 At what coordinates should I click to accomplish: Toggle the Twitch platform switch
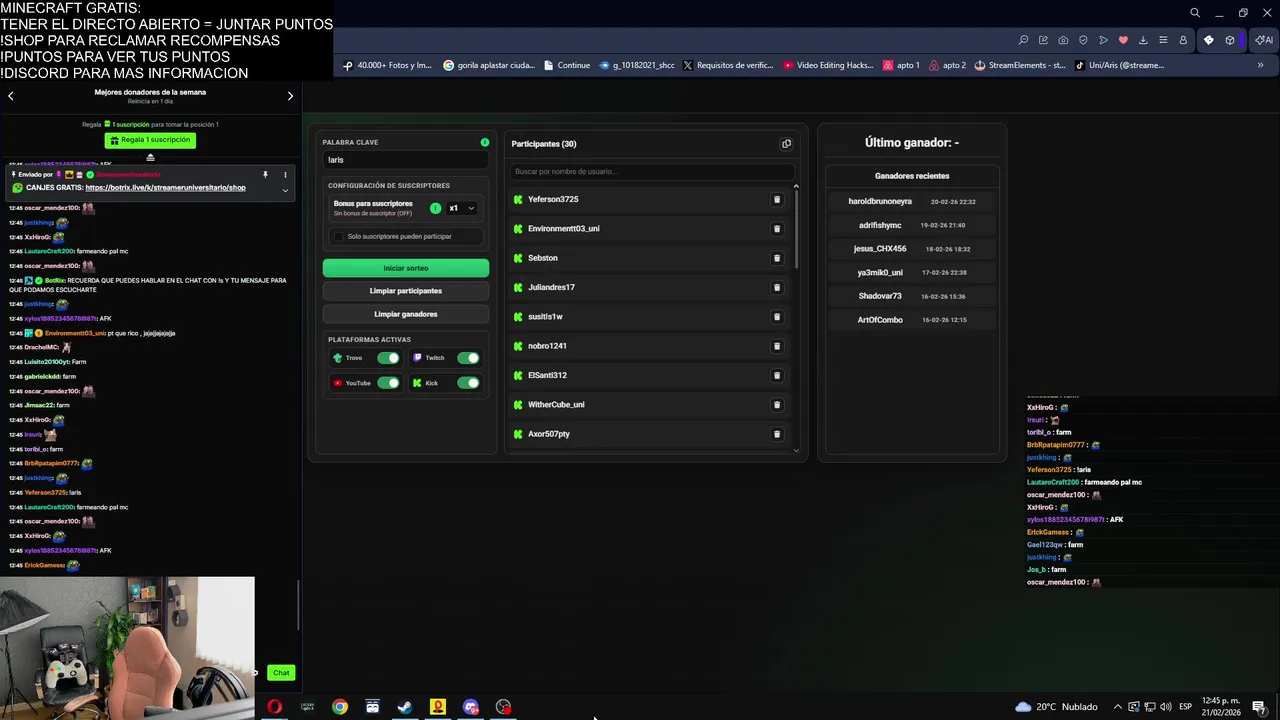468,358
